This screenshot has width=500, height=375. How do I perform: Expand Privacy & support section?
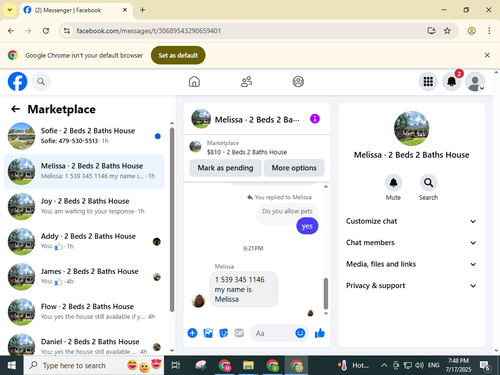tap(411, 286)
